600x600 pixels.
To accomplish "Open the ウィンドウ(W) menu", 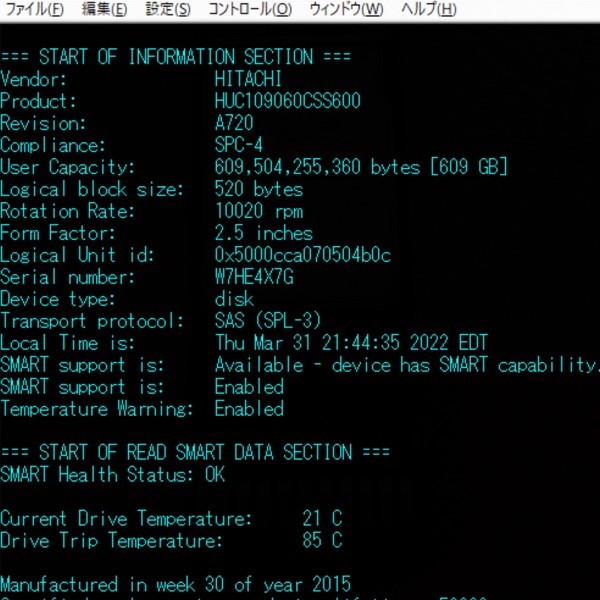I will click(x=346, y=9).
